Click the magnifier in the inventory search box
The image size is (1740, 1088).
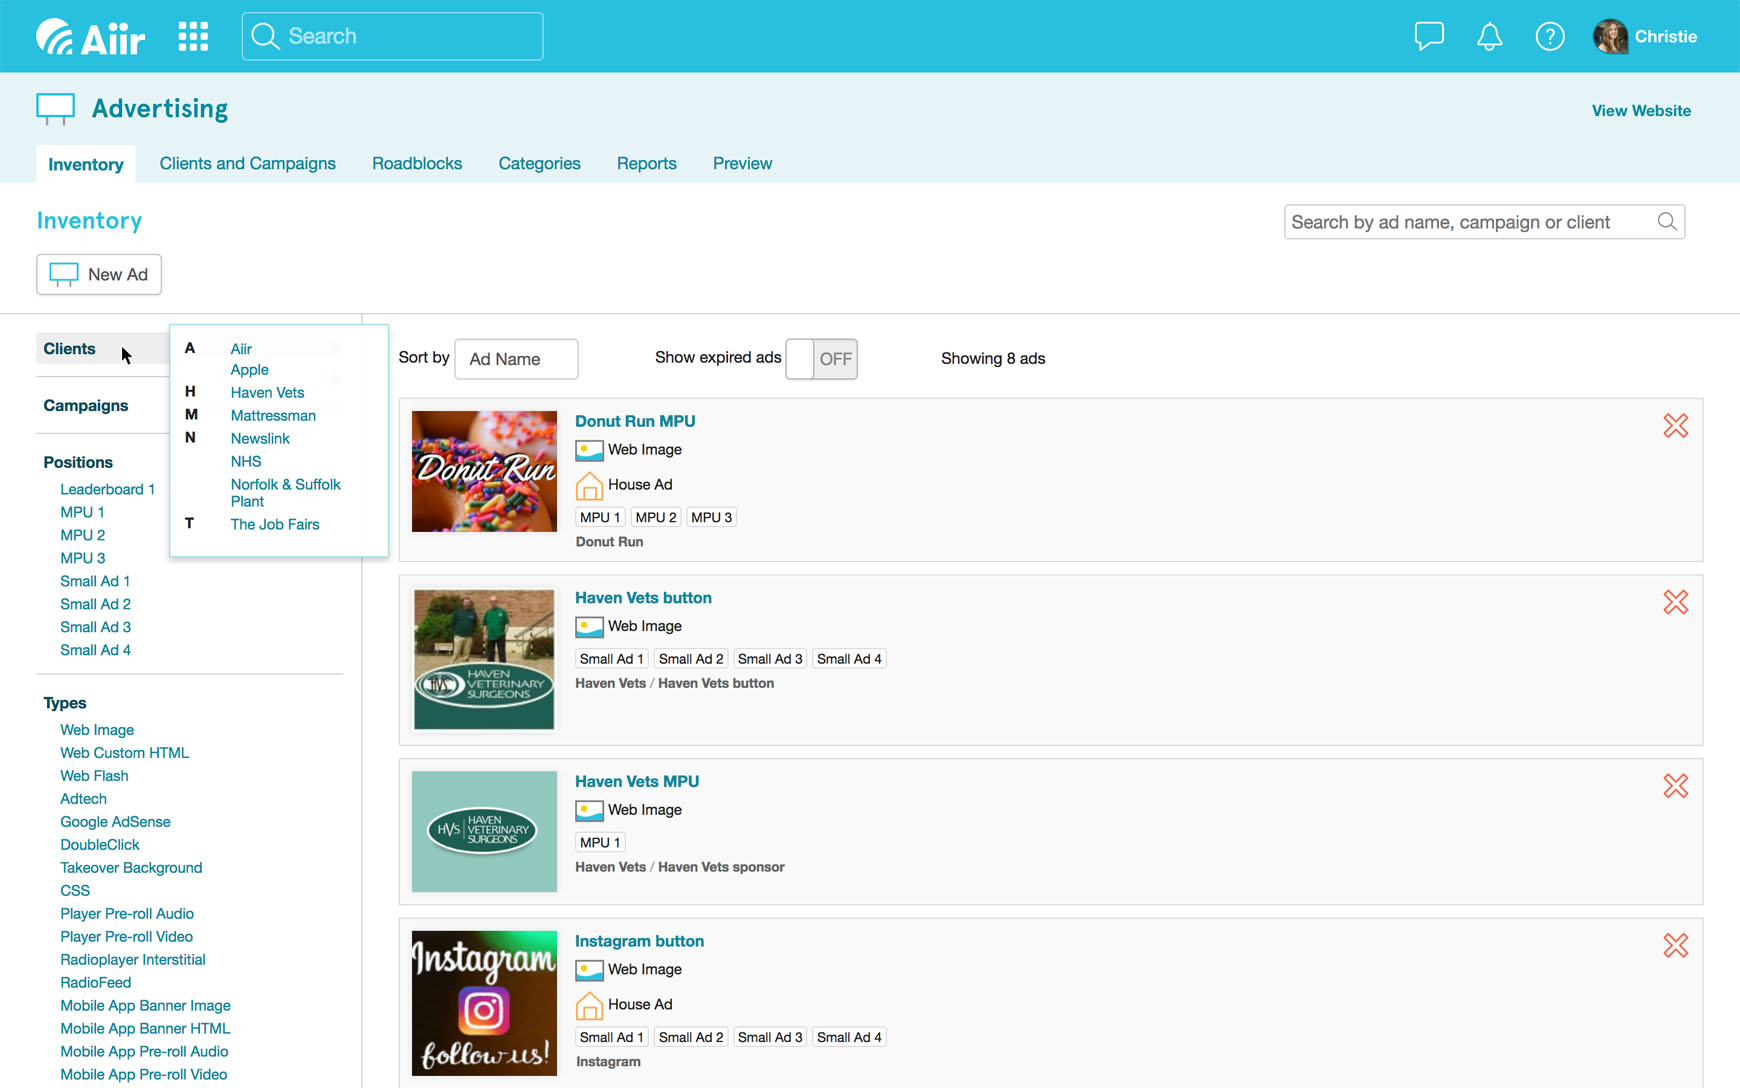click(1666, 222)
